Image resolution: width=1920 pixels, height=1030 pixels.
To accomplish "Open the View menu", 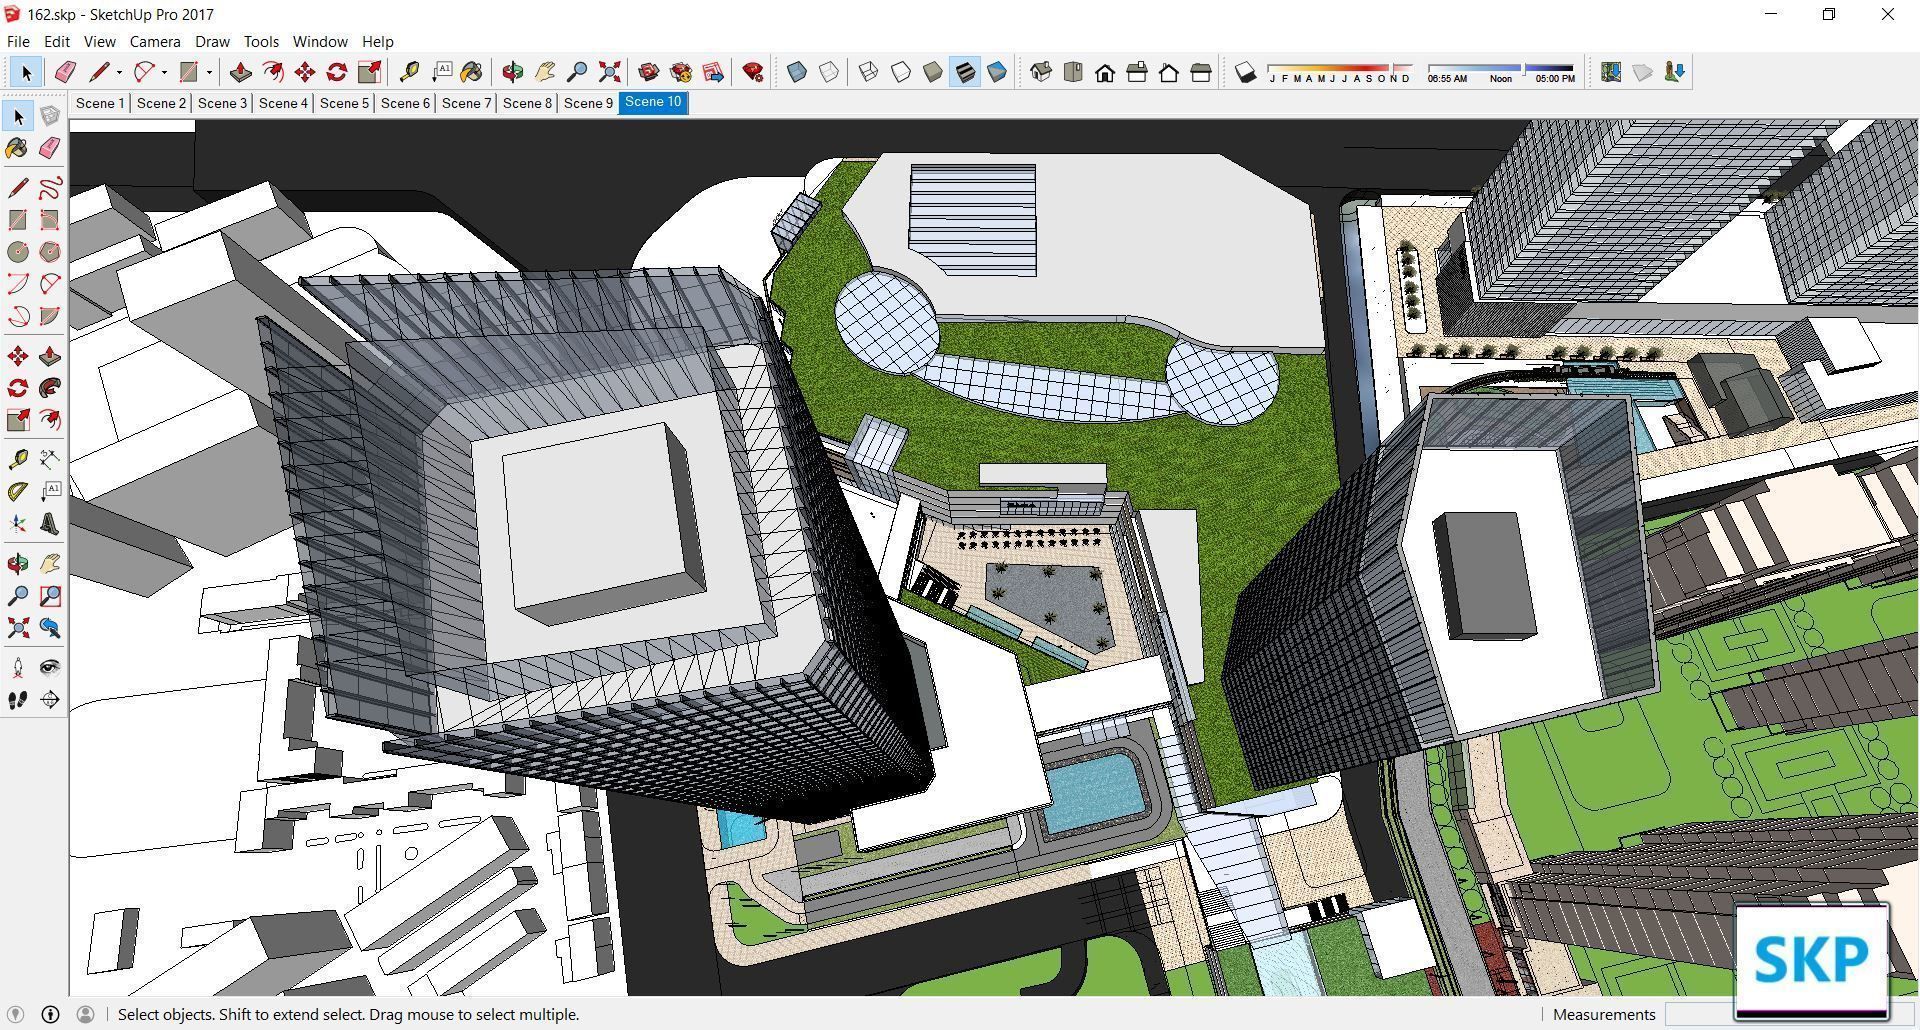I will pos(99,41).
